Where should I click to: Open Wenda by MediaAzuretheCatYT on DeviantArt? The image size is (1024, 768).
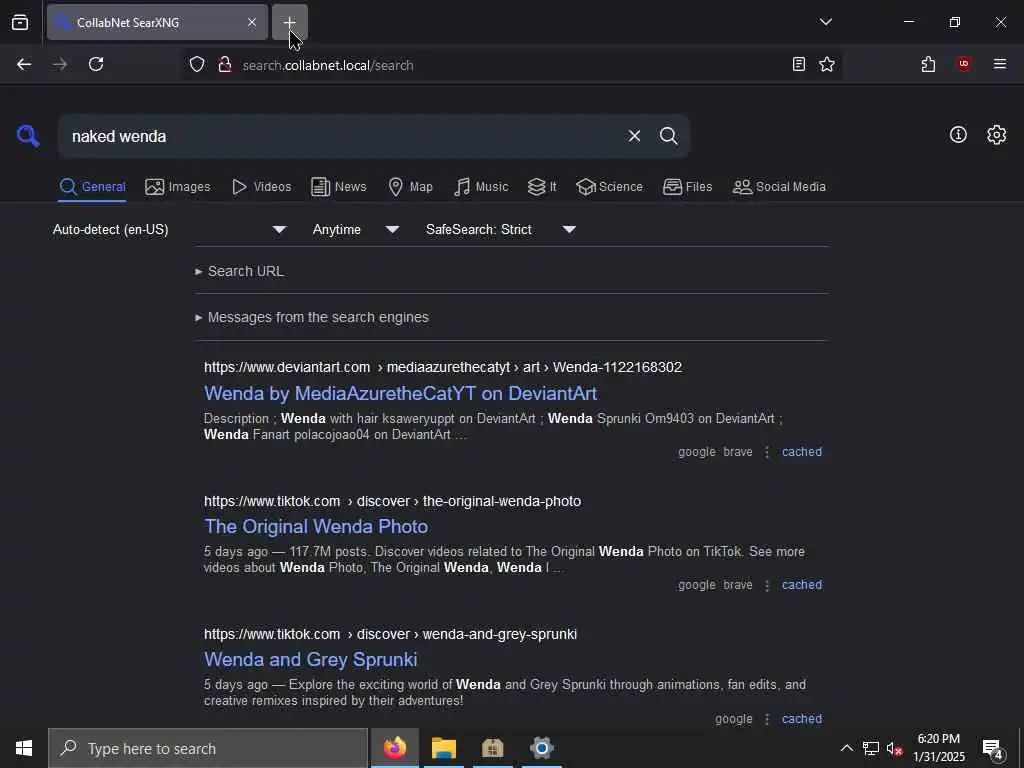point(400,393)
